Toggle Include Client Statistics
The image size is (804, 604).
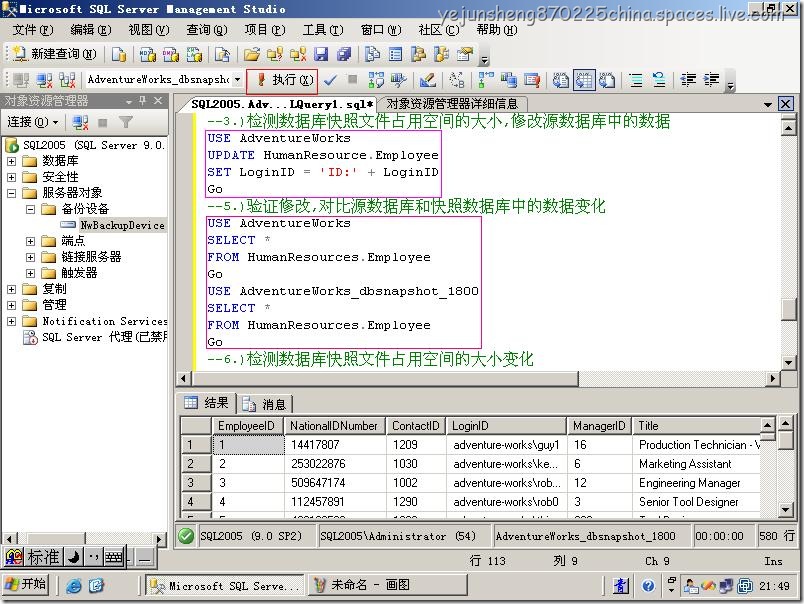[x=509, y=80]
